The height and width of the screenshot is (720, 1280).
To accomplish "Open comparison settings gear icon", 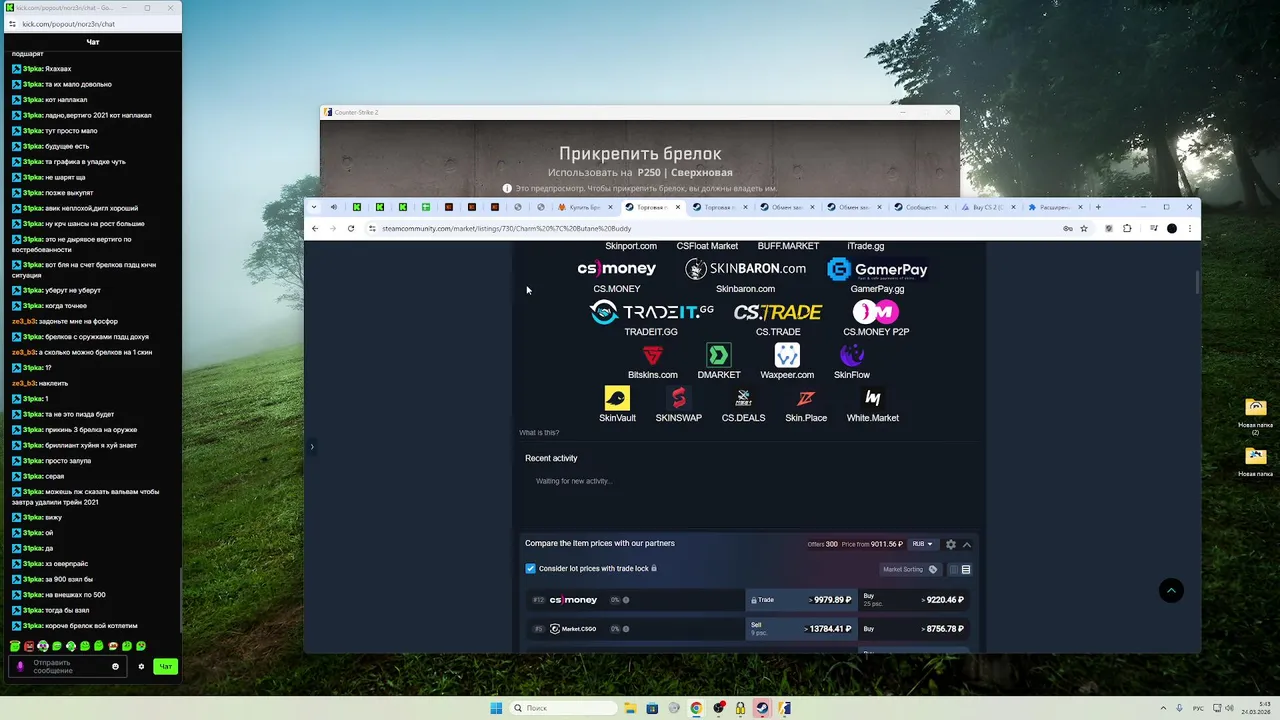I will [x=951, y=544].
